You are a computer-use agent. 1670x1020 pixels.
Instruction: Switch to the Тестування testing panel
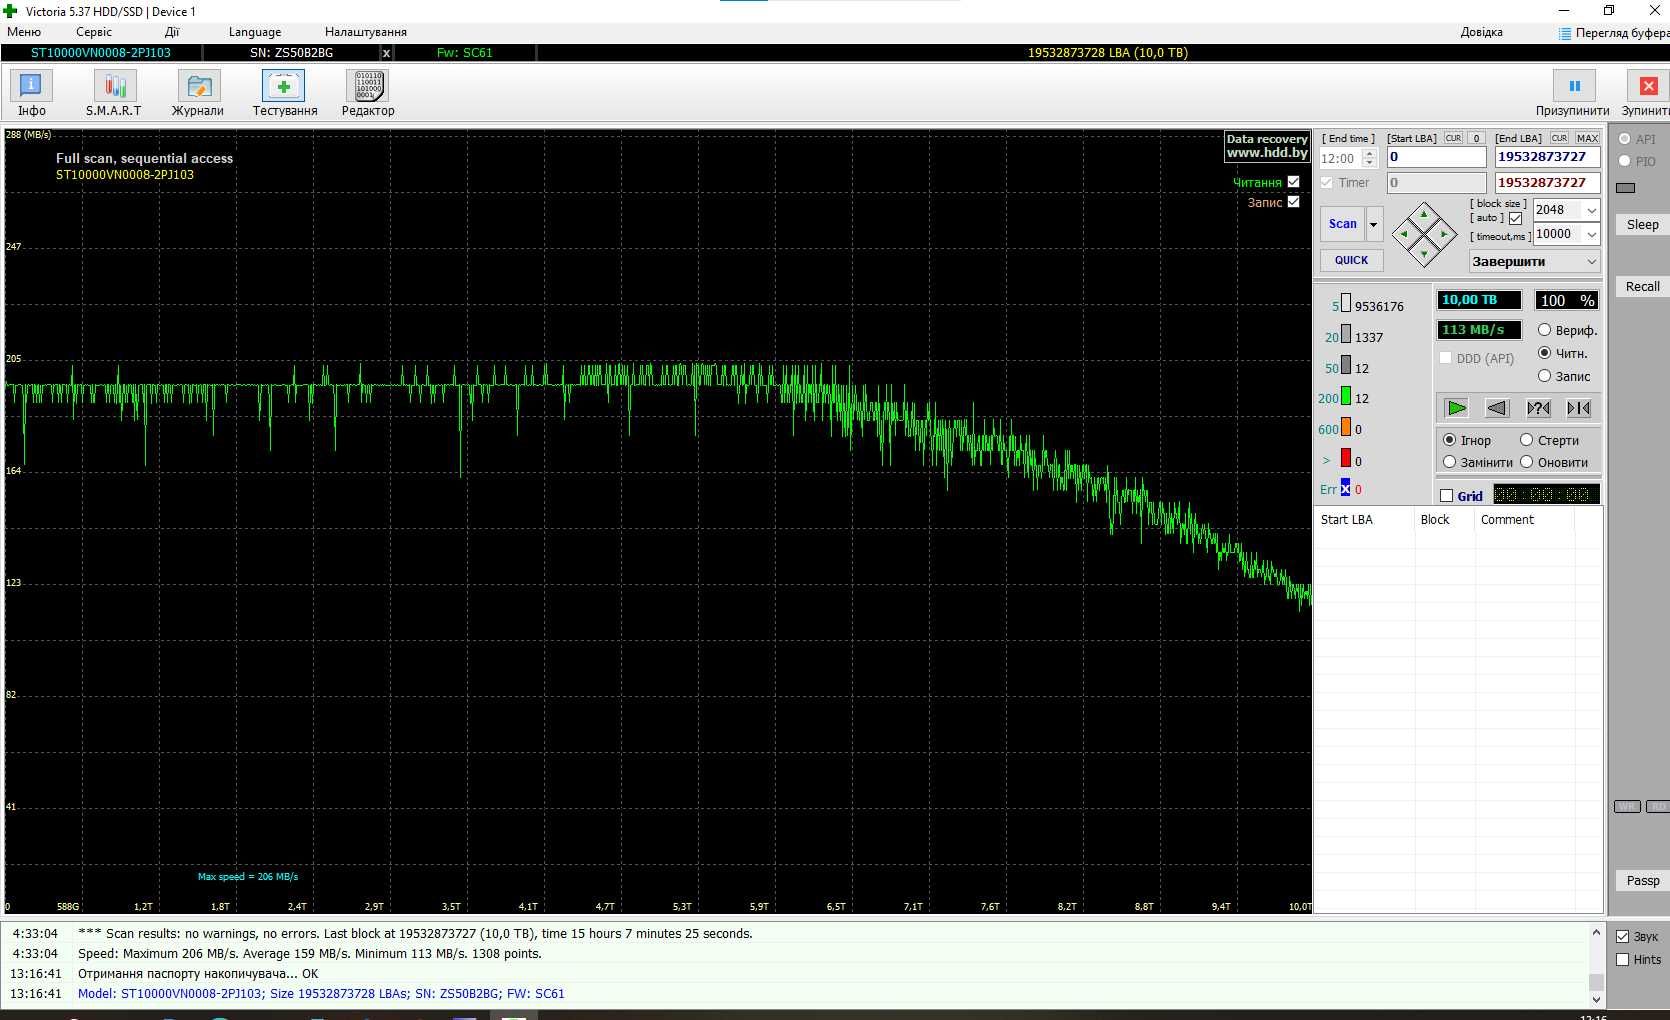[x=284, y=93]
